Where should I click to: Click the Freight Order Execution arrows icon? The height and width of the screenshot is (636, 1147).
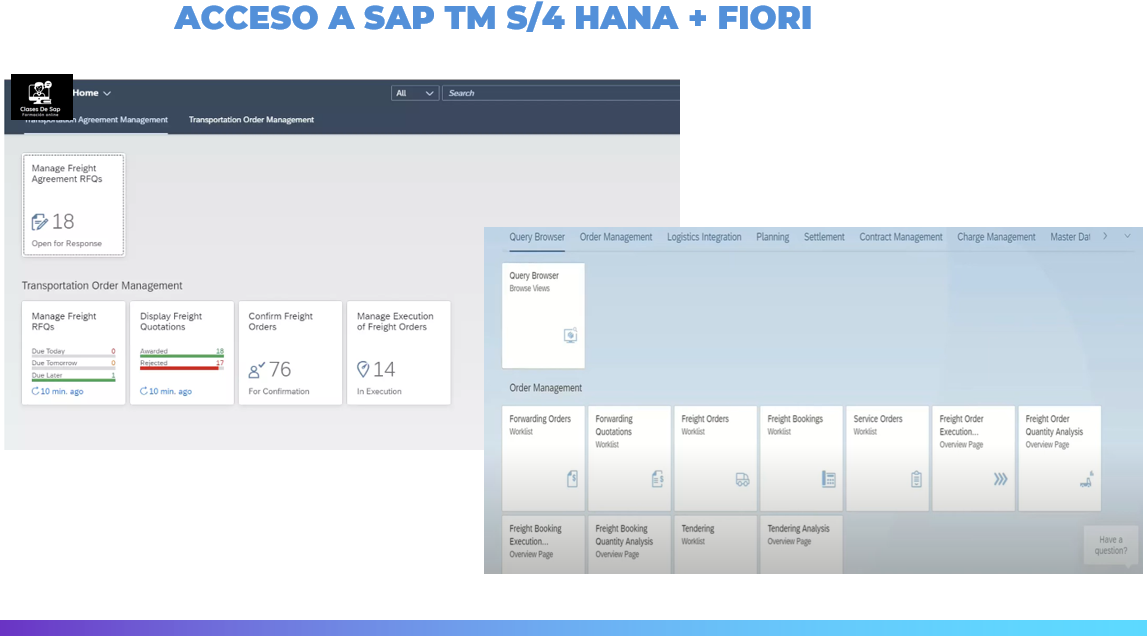coord(1001,479)
